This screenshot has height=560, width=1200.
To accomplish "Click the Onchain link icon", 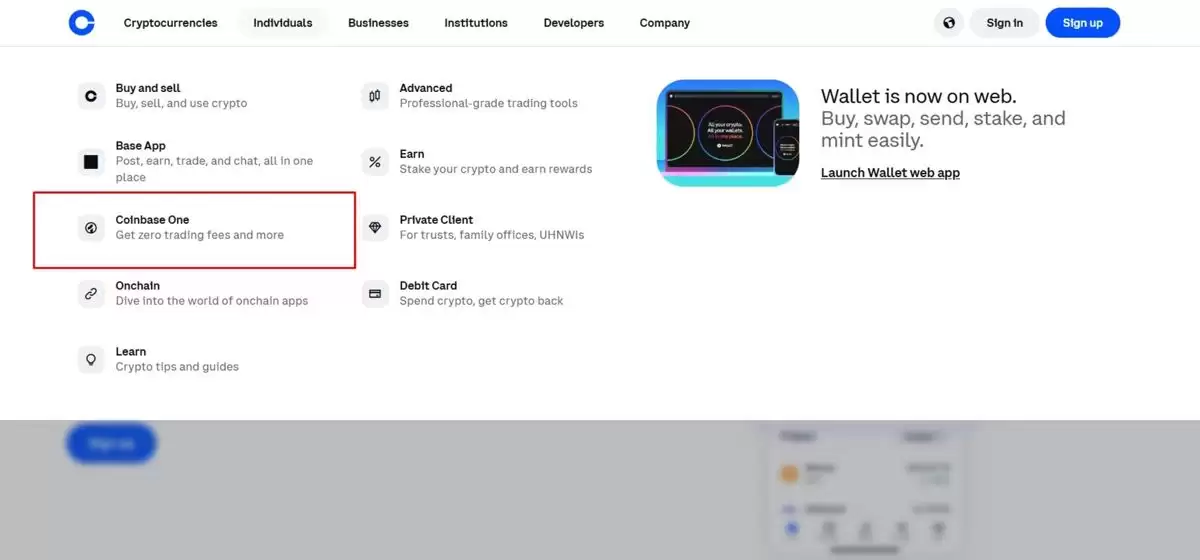I will click(91, 294).
